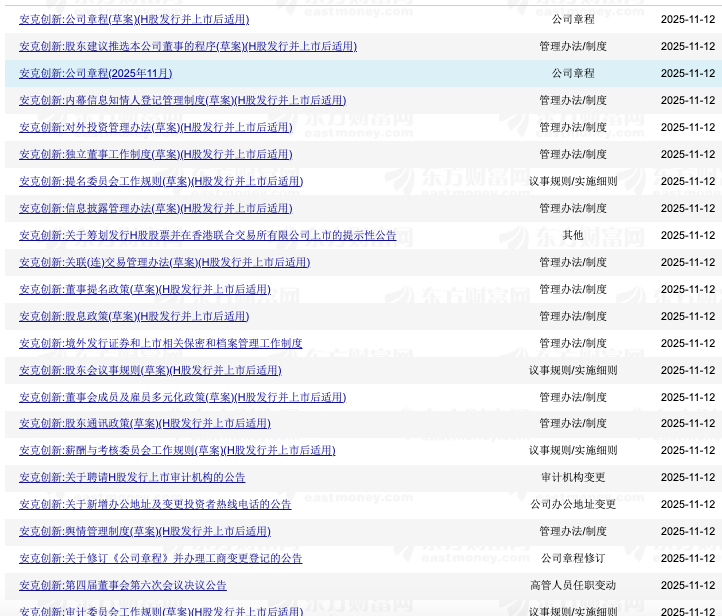This screenshot has height=616, width=722.
Task: Click 新增办公地址及变更投资者热线电话 announcement
Action: 156,504
